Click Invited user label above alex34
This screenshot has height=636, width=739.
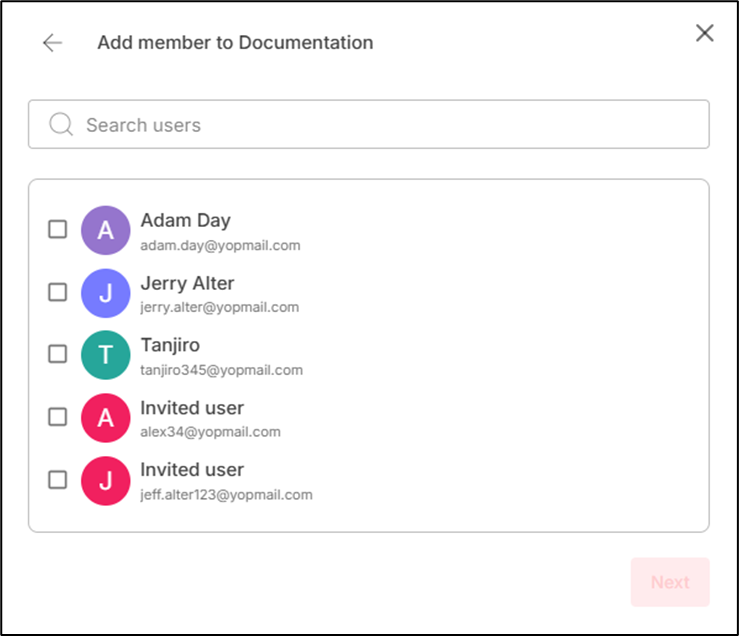tap(192, 408)
